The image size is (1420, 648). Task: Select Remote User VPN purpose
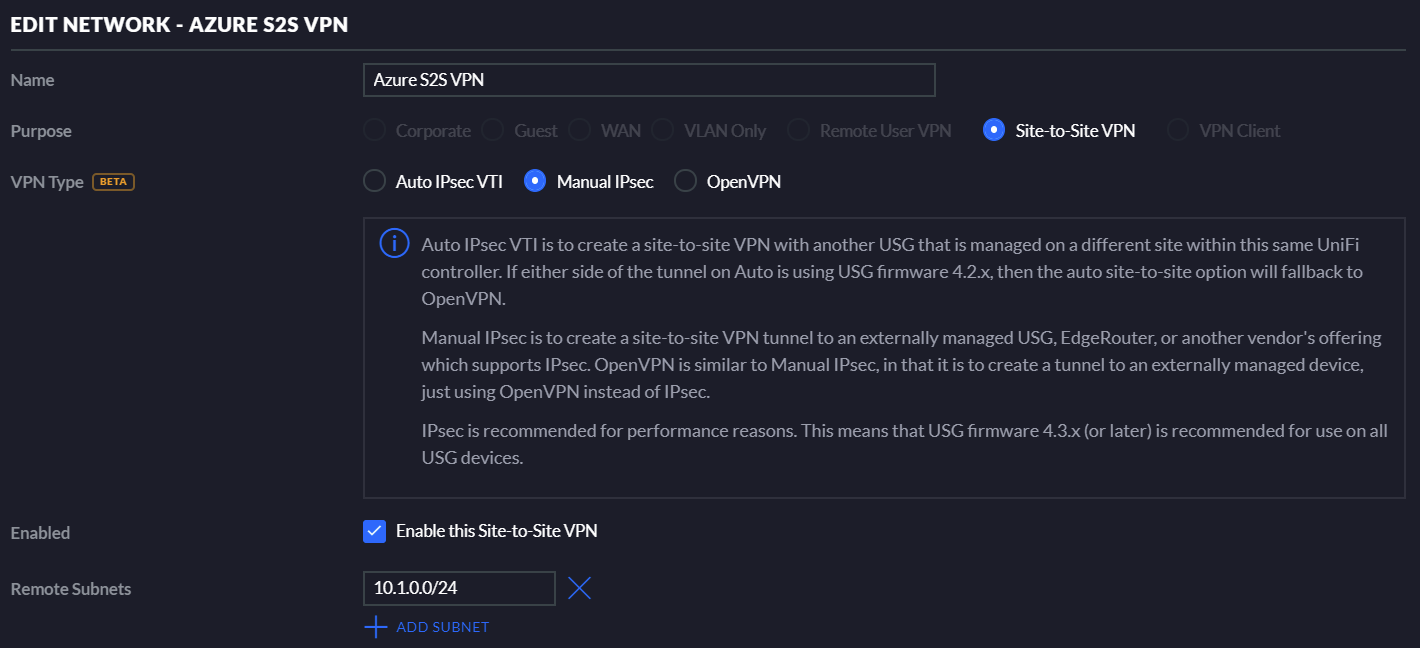(798, 130)
